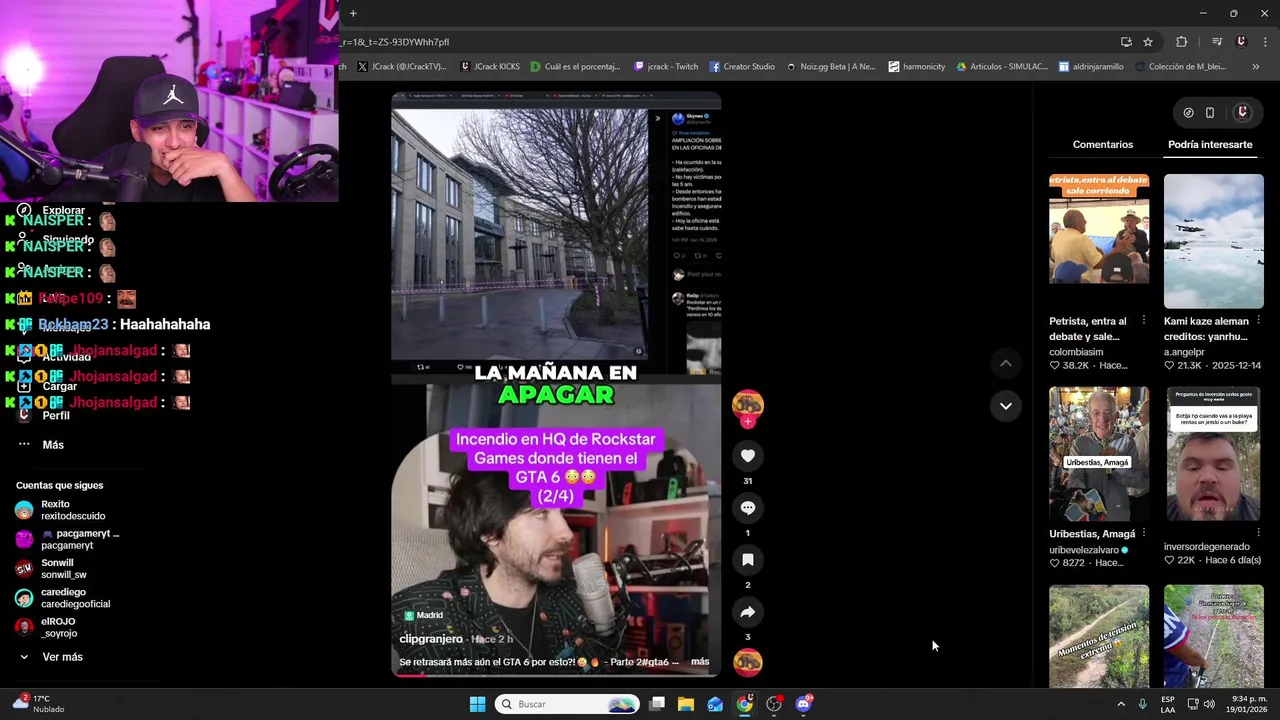Screen dimensions: 1280x720
Task: Open pacgameryt account in followed list
Action: (x=69, y=539)
